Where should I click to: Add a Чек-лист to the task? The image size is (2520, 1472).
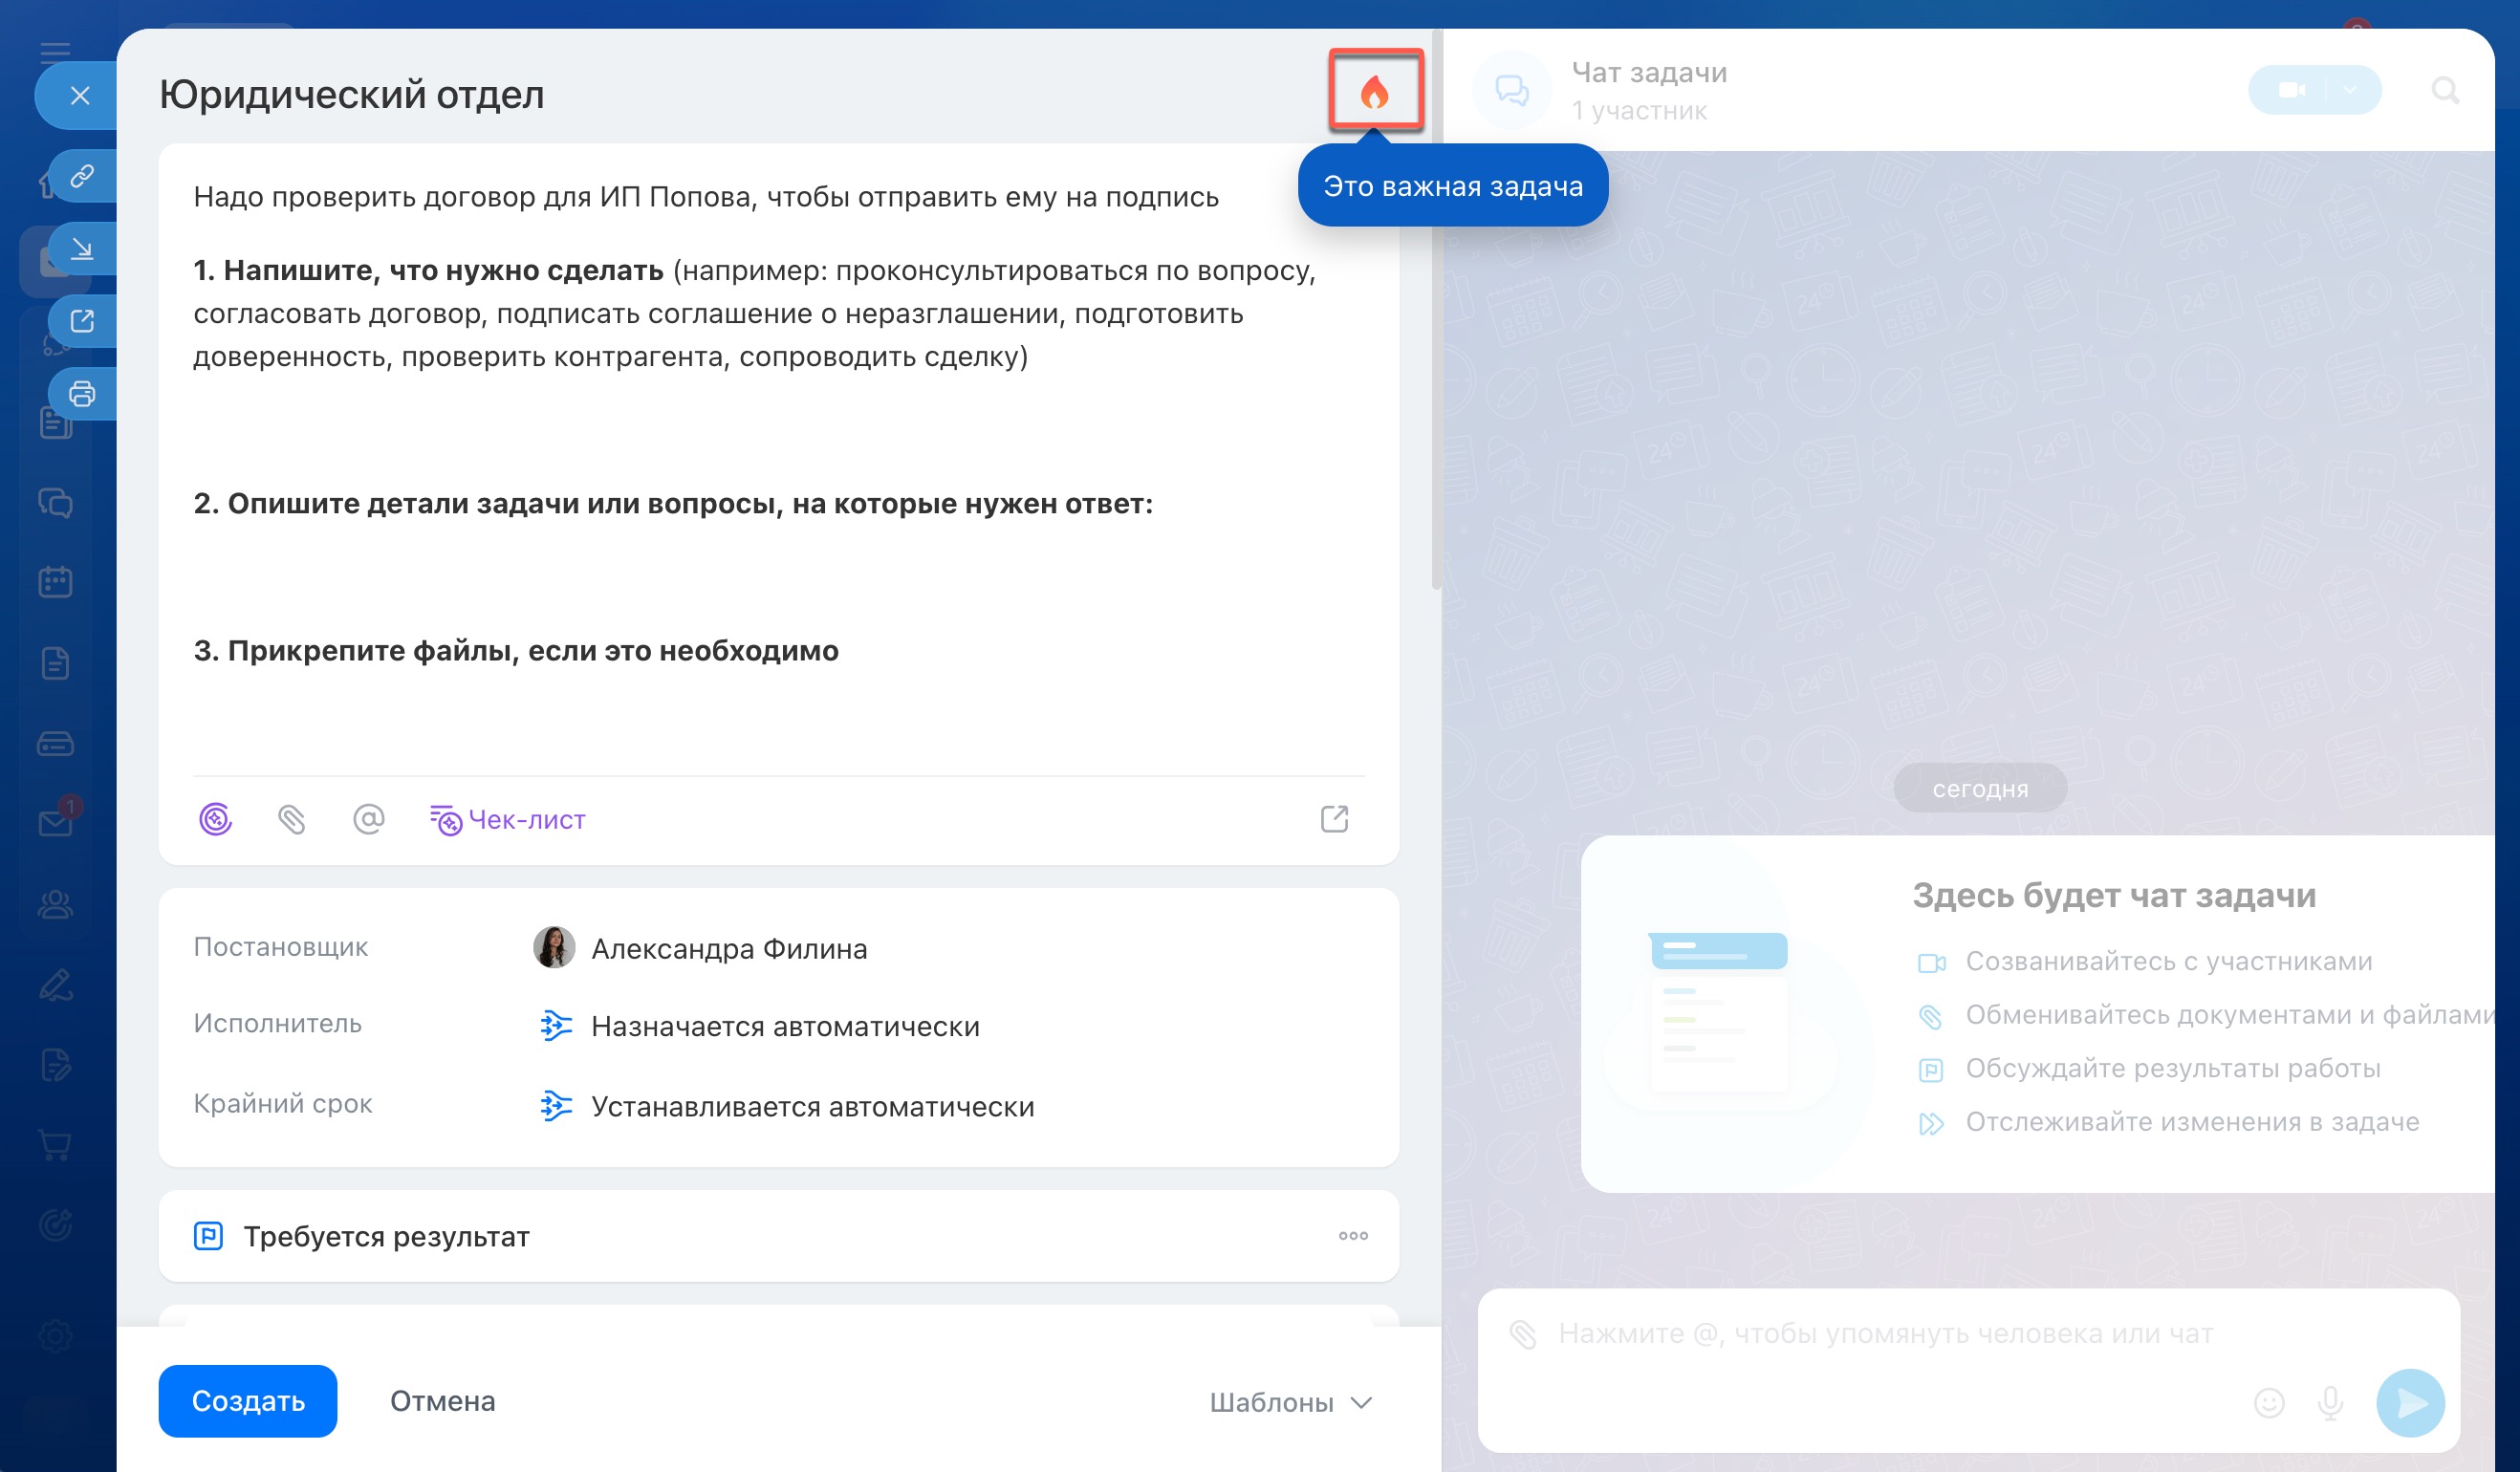[508, 820]
